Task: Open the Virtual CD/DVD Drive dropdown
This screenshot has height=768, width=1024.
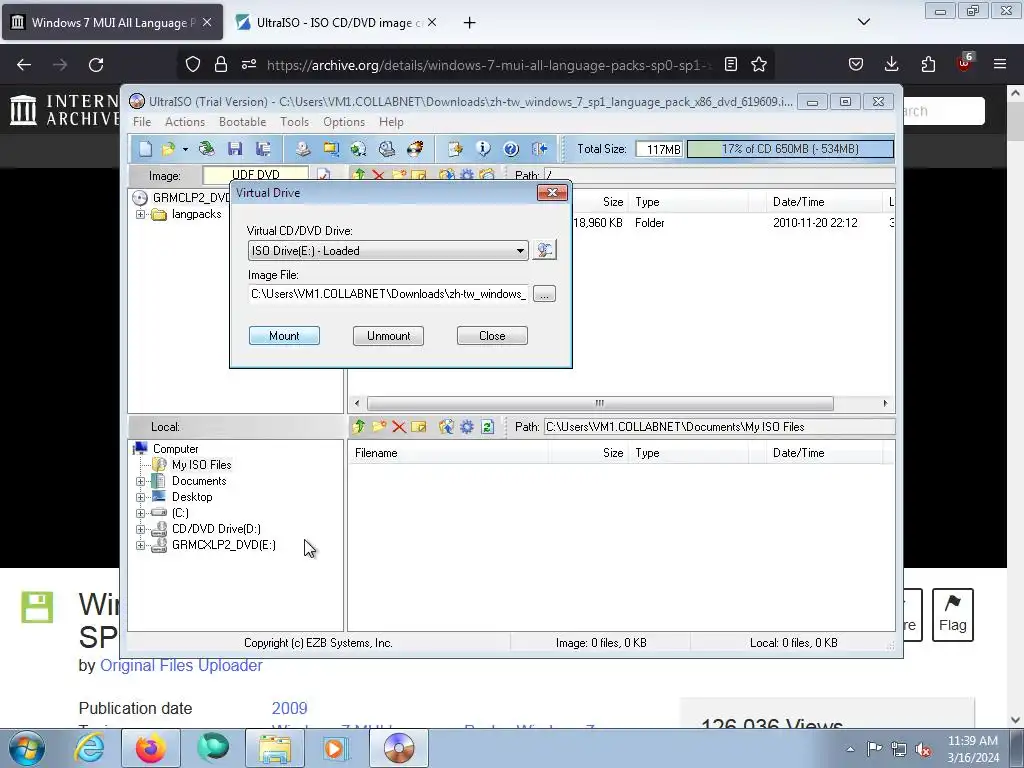Action: point(388,251)
